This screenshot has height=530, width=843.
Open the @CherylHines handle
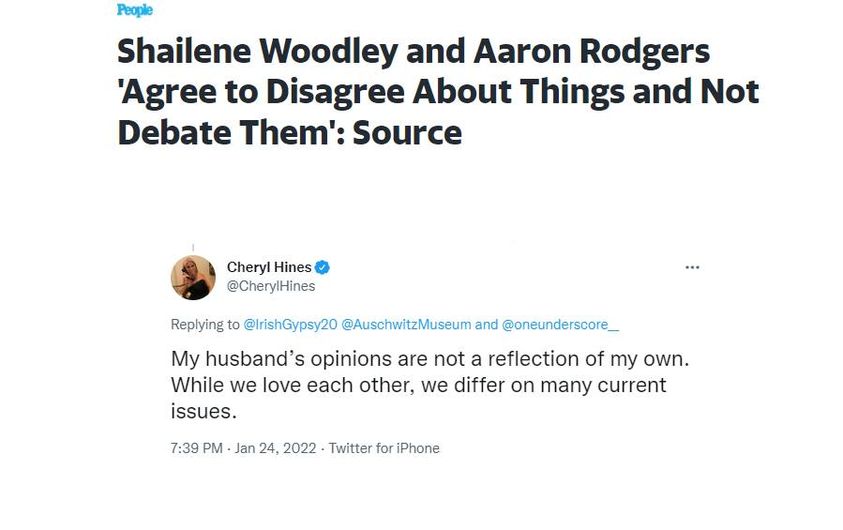point(271,286)
